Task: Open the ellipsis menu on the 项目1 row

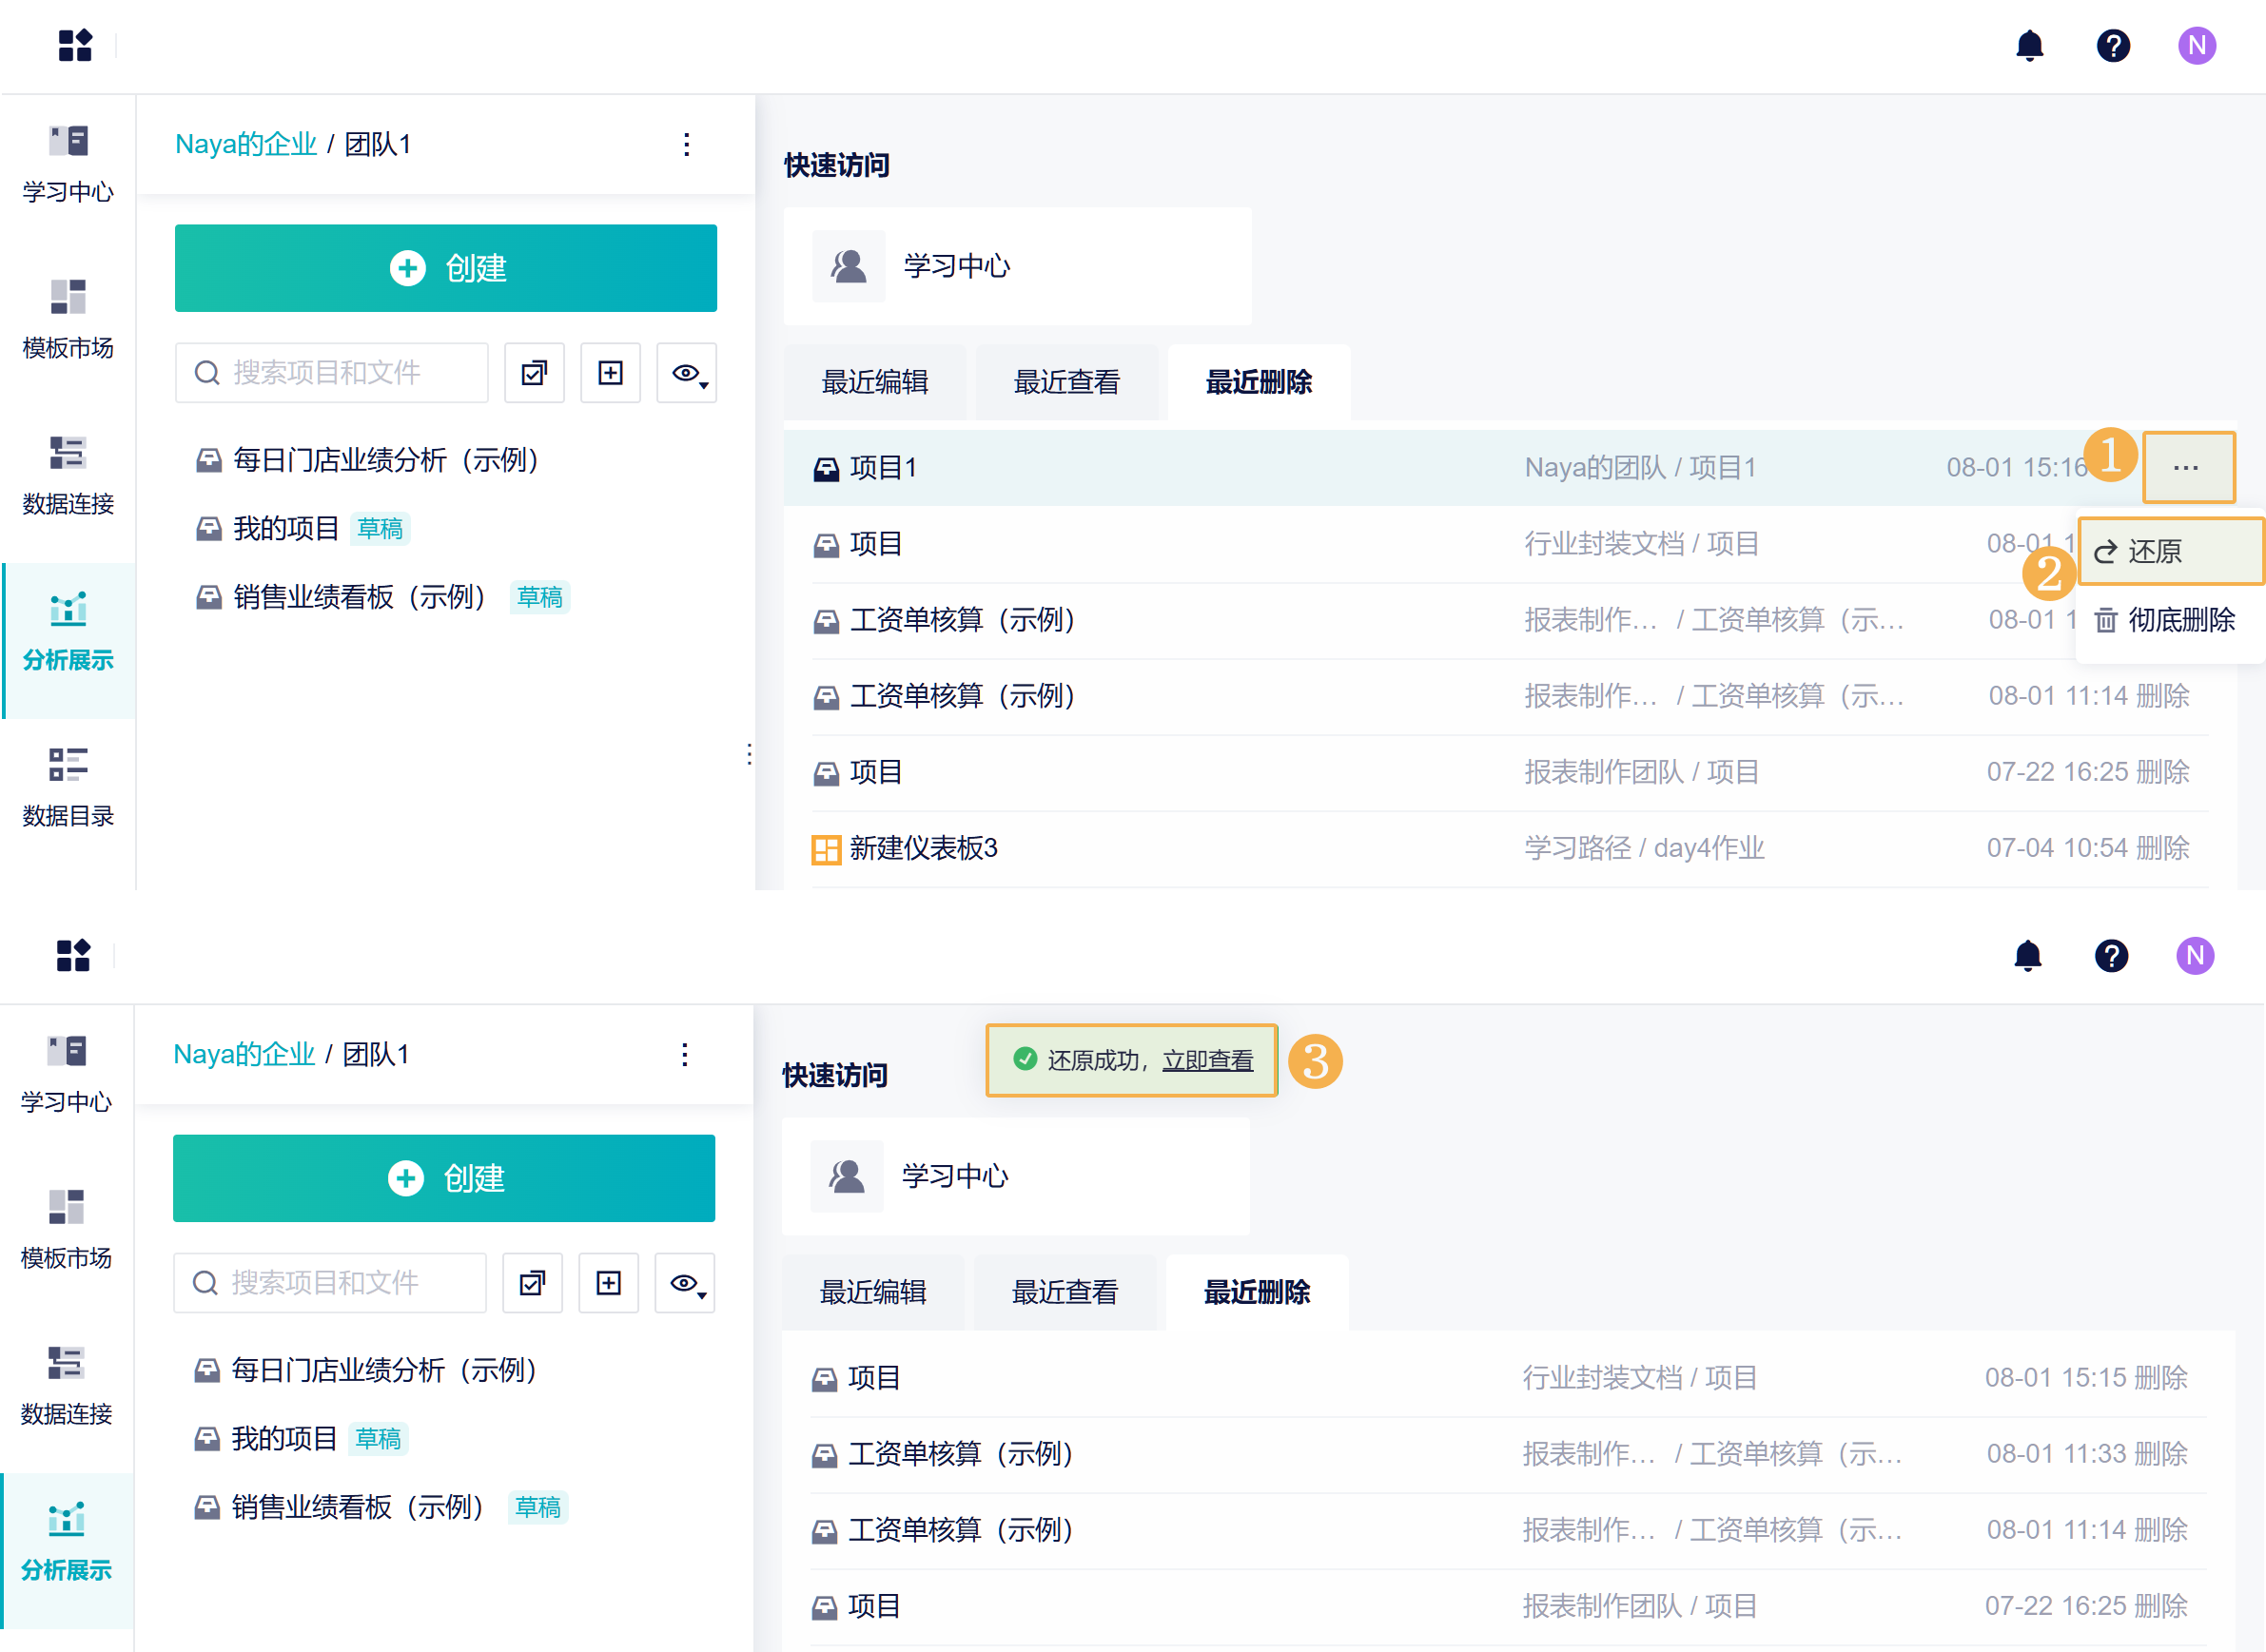Action: pyautogui.click(x=2186, y=467)
